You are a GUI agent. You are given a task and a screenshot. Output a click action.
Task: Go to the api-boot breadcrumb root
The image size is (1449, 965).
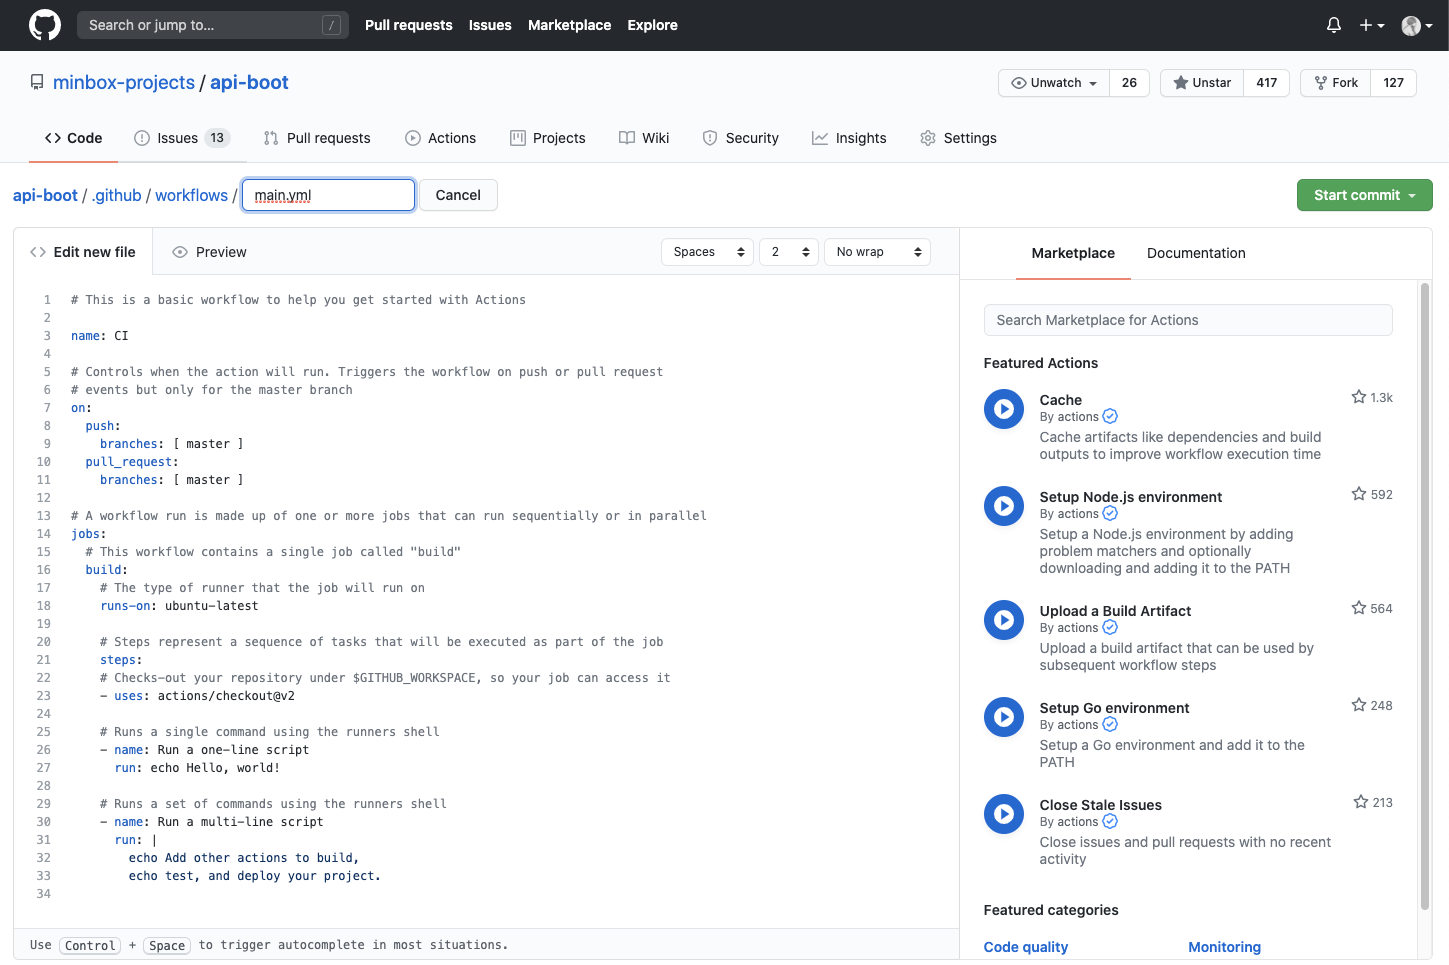click(45, 195)
